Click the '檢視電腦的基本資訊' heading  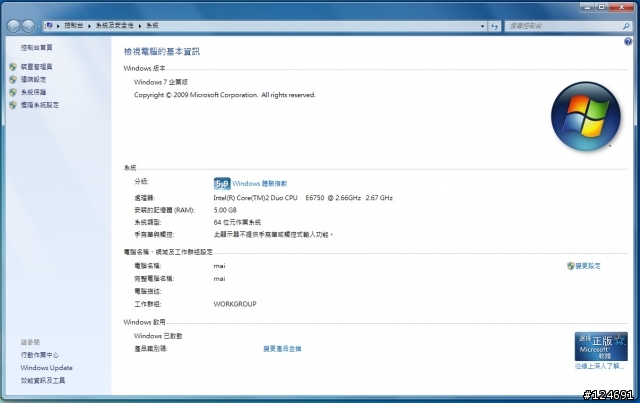pyautogui.click(x=162, y=51)
